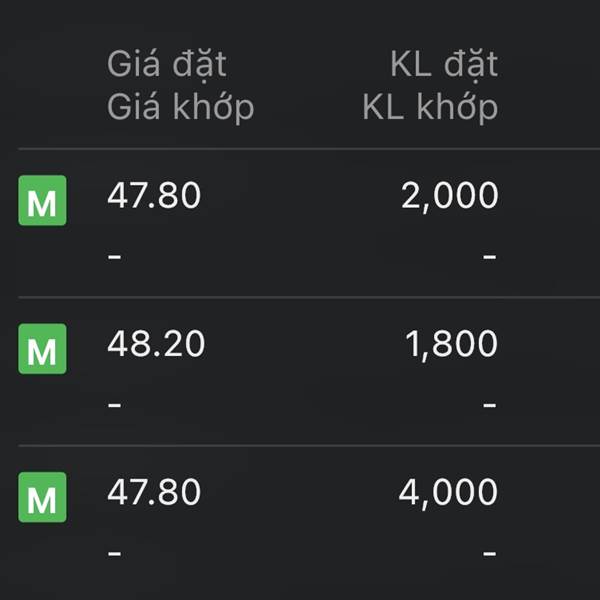The height and width of the screenshot is (600, 600).
Task: Click the matched volume dash under 2,000
Action: point(489,257)
